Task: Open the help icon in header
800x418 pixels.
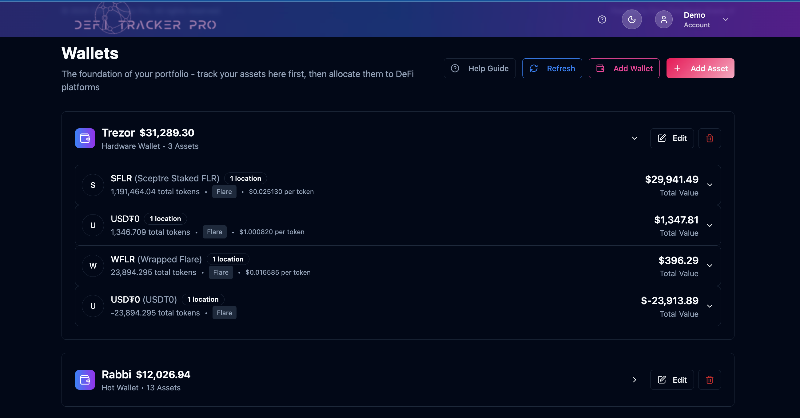Action: (x=602, y=19)
